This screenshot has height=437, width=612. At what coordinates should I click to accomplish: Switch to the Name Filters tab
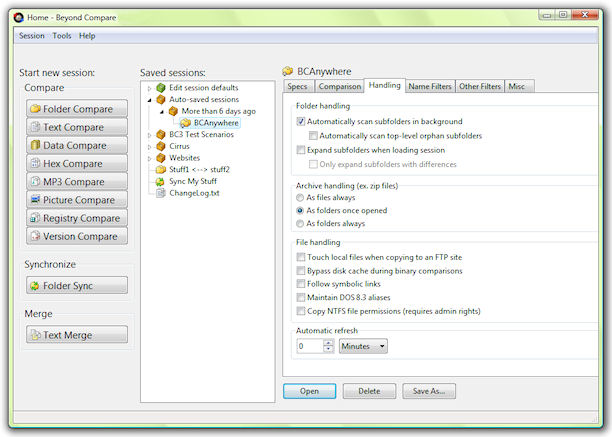pyautogui.click(x=430, y=86)
